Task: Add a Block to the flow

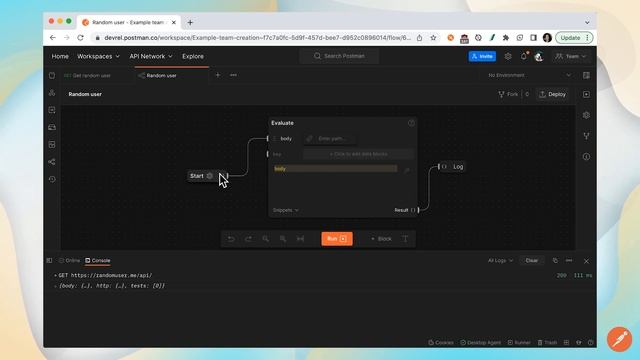Action: 381,239
